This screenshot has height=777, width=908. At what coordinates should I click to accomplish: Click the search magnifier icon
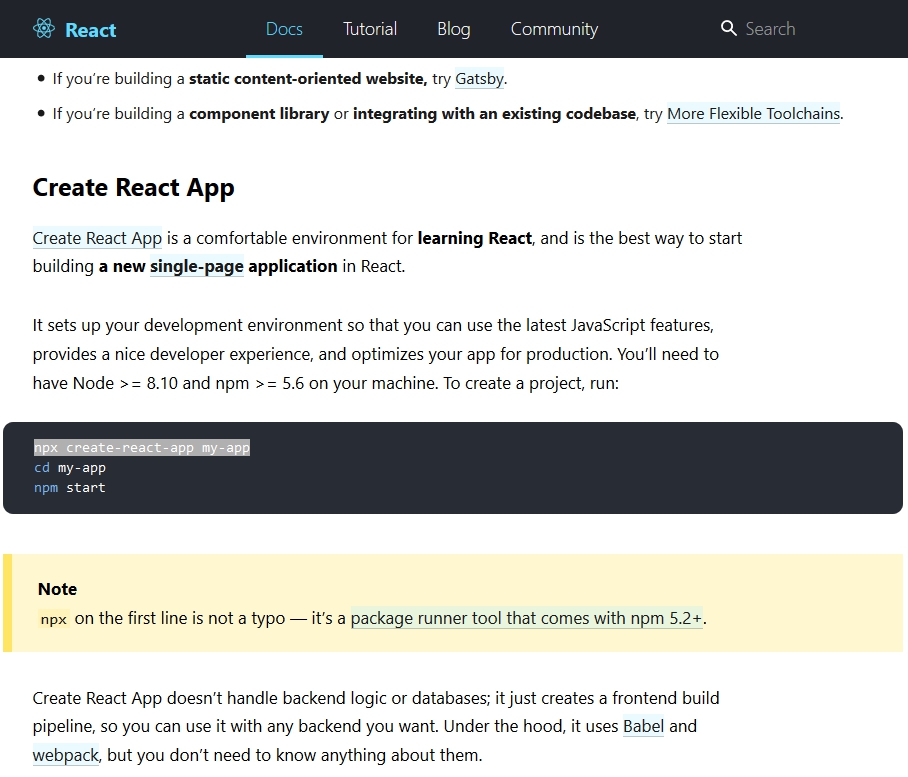click(x=728, y=28)
